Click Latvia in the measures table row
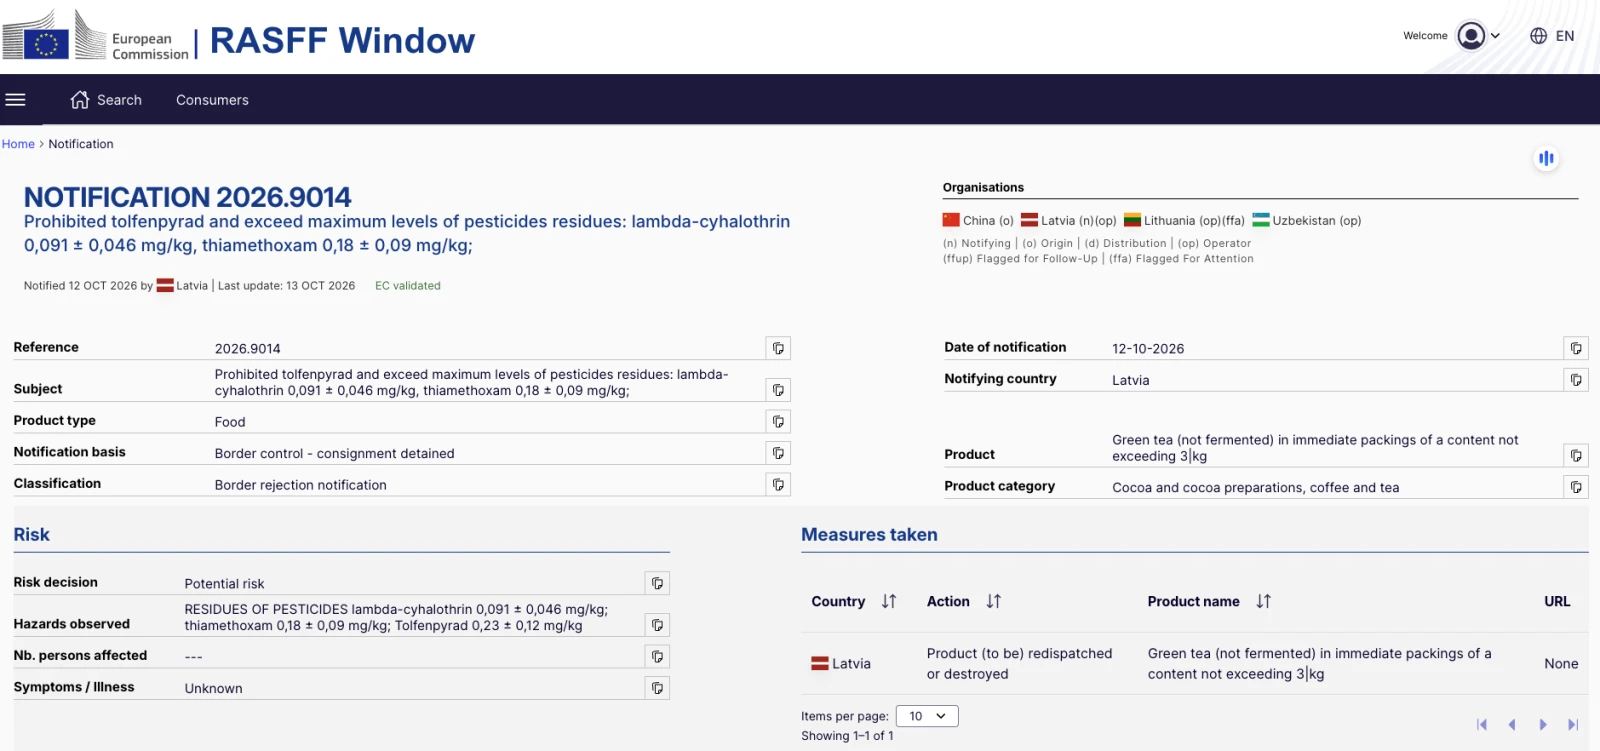 [841, 663]
